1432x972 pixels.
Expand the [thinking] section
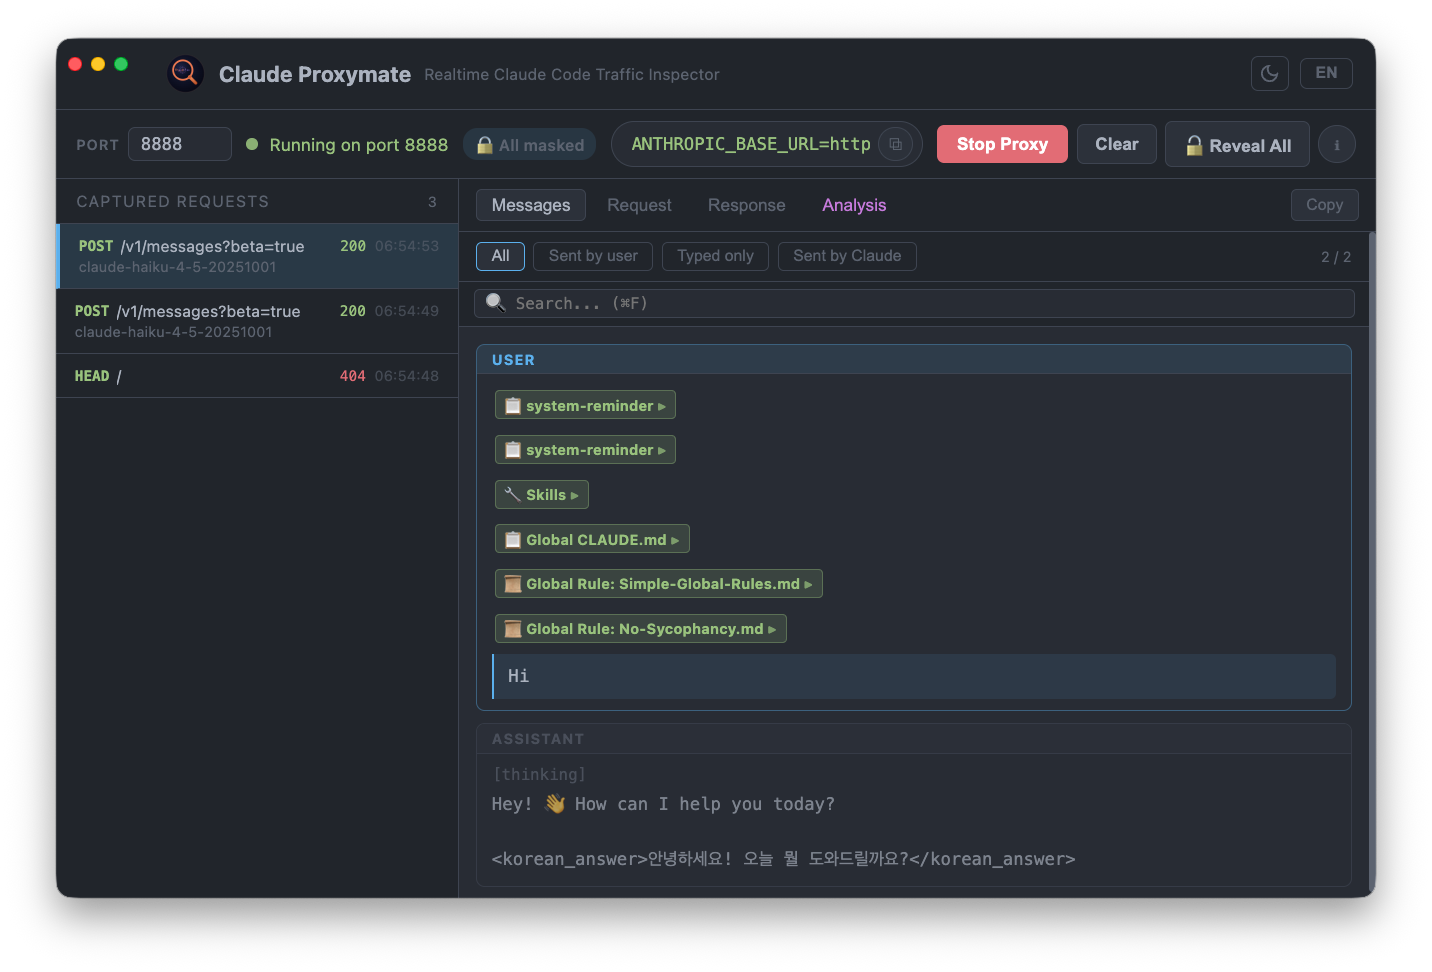pos(539,774)
